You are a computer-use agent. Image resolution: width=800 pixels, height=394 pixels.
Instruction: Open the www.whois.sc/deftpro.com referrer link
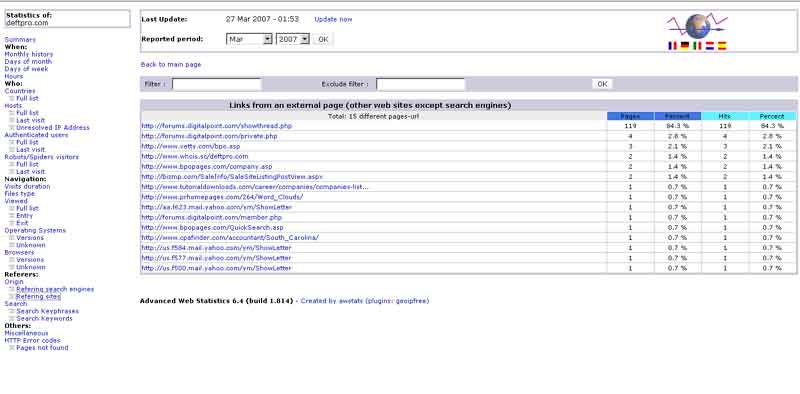tap(194, 157)
